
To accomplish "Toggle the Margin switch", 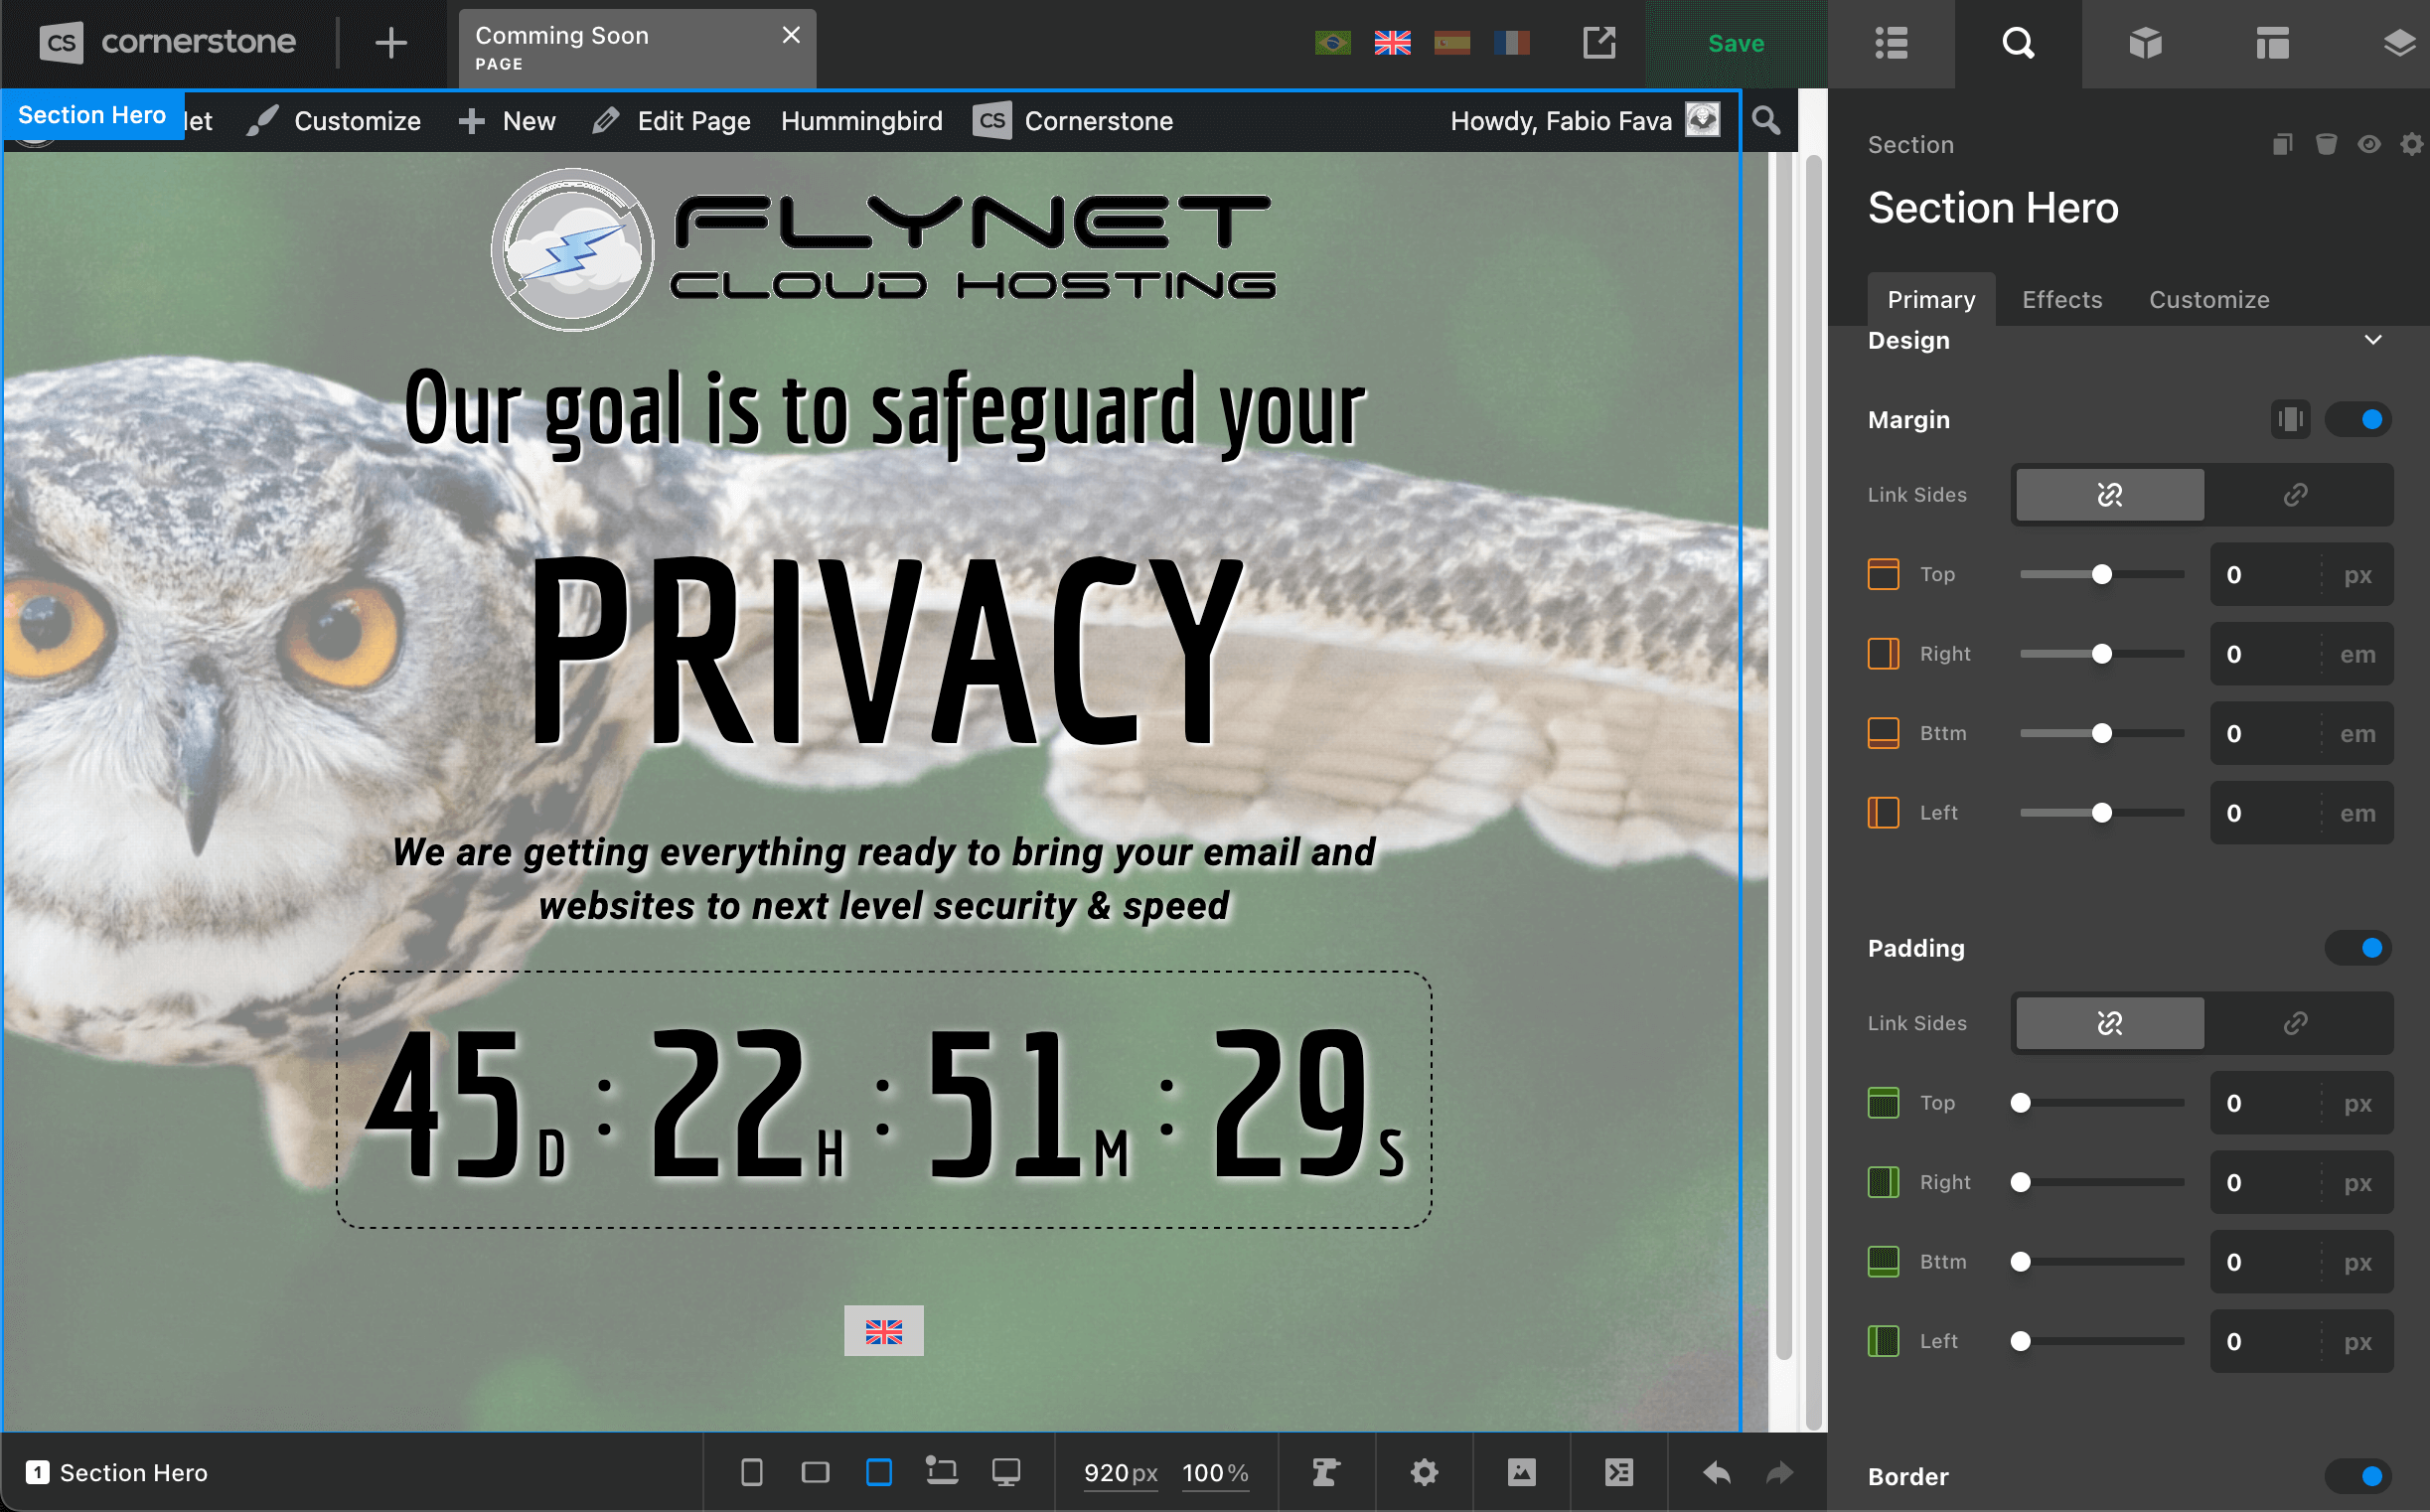I will click(x=2358, y=419).
